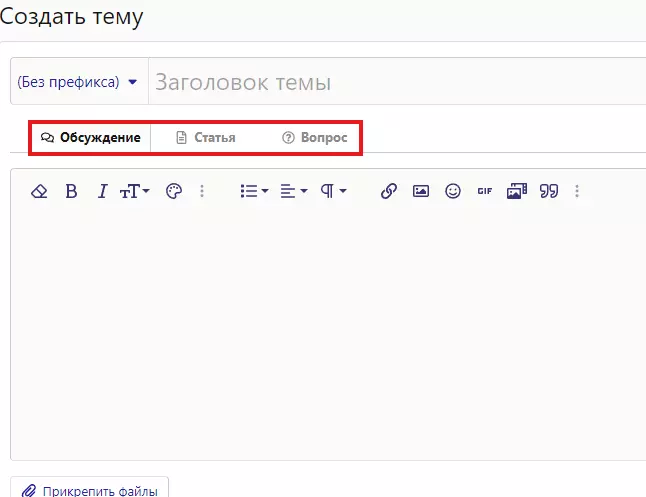Open the (Без префикса) prefix dropdown
This screenshot has width=646, height=497.
[x=78, y=82]
